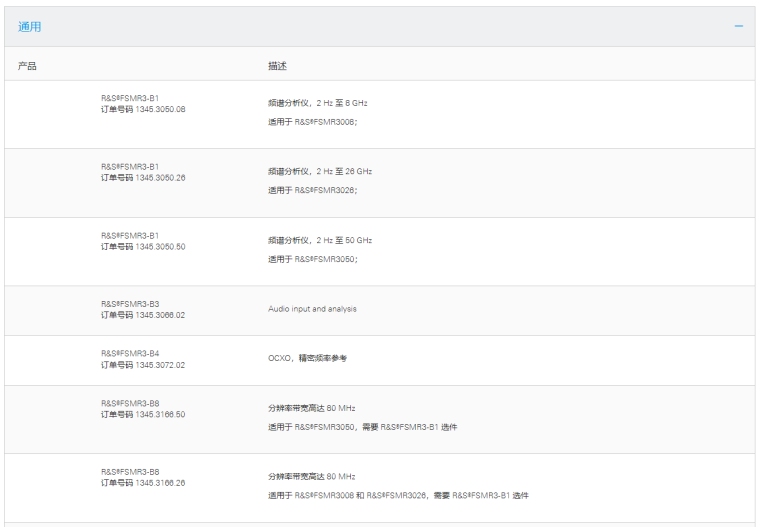Screen dimensions: 760x527
Task: Click the 通用 section header title
Action: click(30, 26)
